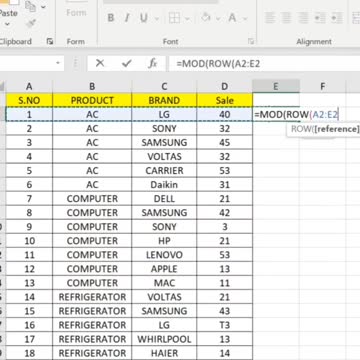The width and height of the screenshot is (360, 360).
Task: Open the Name Box dropdown arrow
Action: click(58, 63)
